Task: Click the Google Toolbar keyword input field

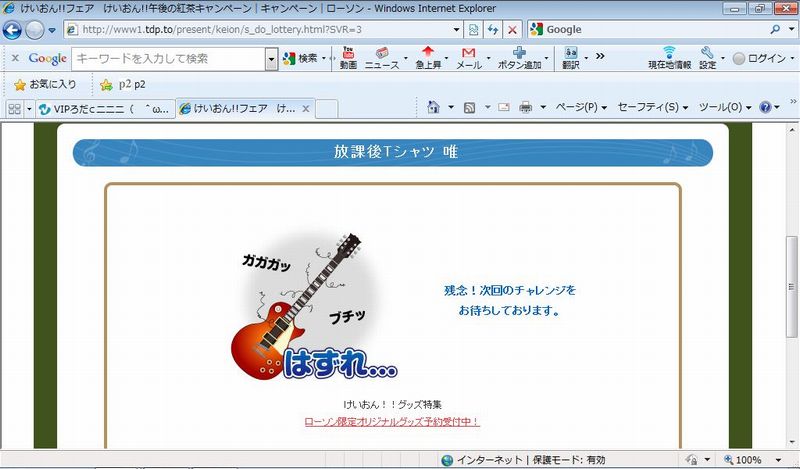Action: pyautogui.click(x=169, y=59)
